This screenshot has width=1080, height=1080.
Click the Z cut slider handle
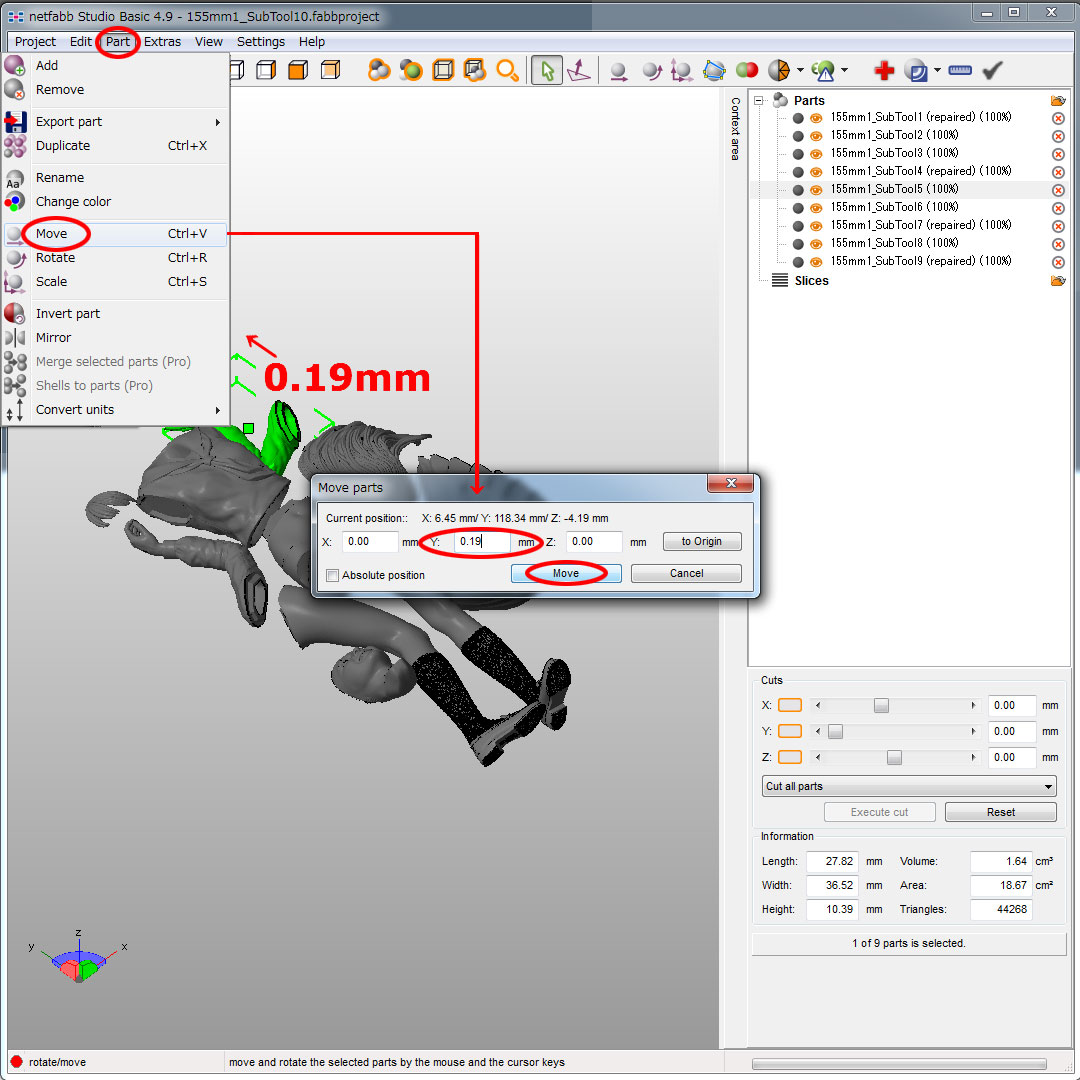click(894, 757)
